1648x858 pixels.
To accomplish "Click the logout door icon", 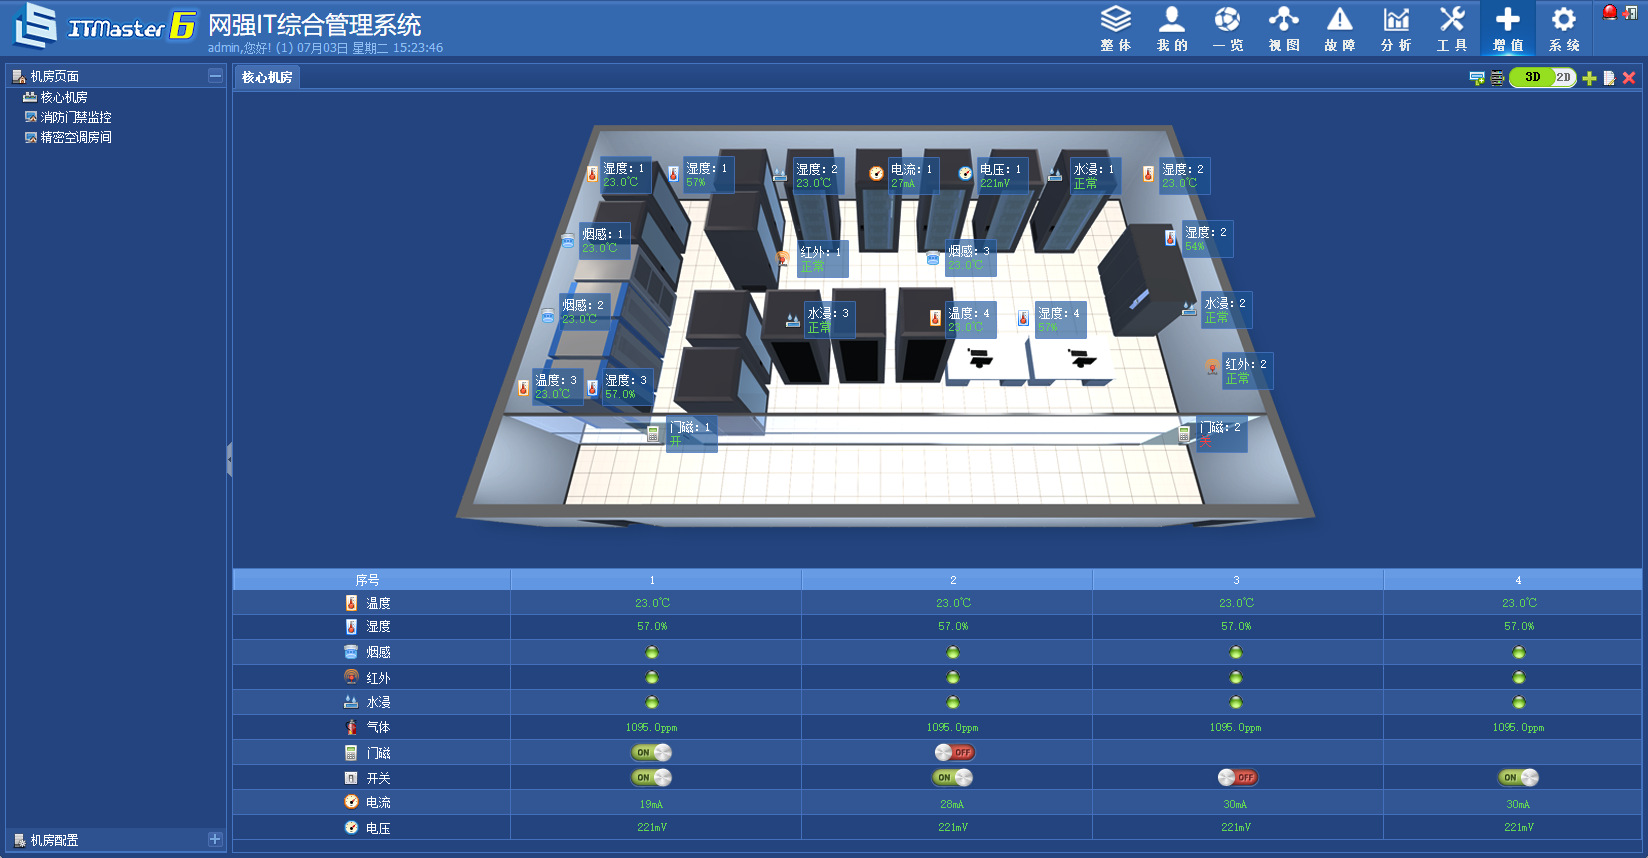I will 1629,12.
